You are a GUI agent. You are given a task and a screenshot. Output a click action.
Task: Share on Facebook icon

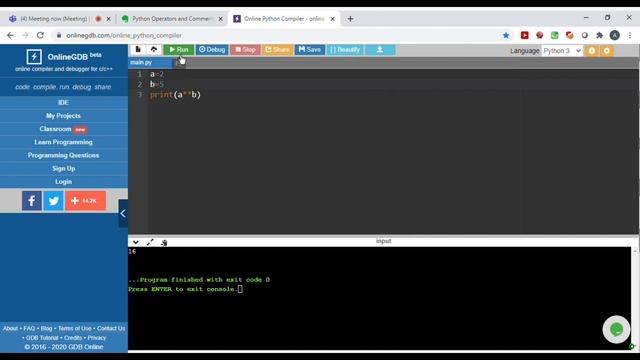pyautogui.click(x=32, y=201)
